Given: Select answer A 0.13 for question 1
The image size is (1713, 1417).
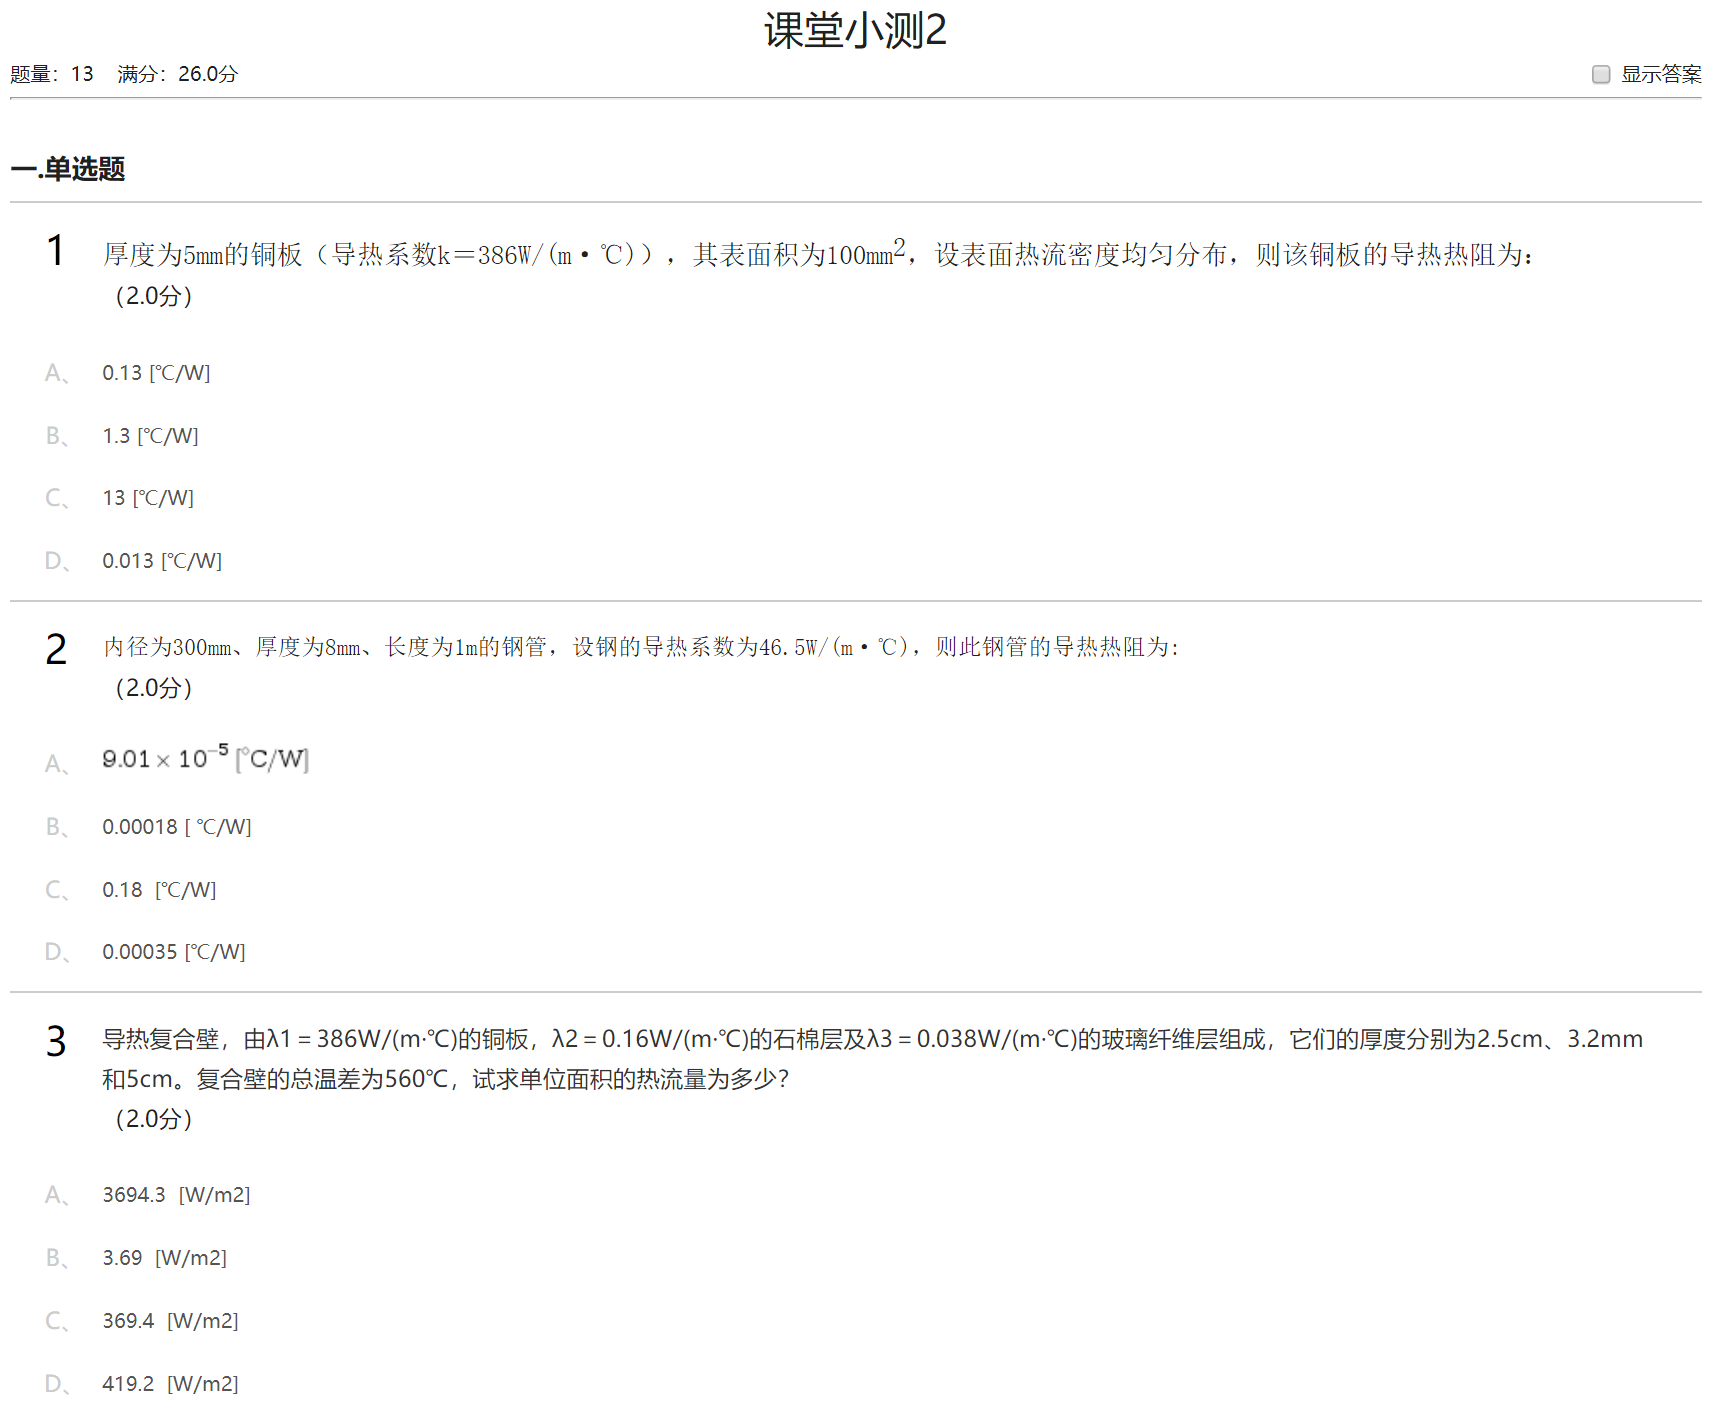Looking at the screenshot, I should coord(156,373).
